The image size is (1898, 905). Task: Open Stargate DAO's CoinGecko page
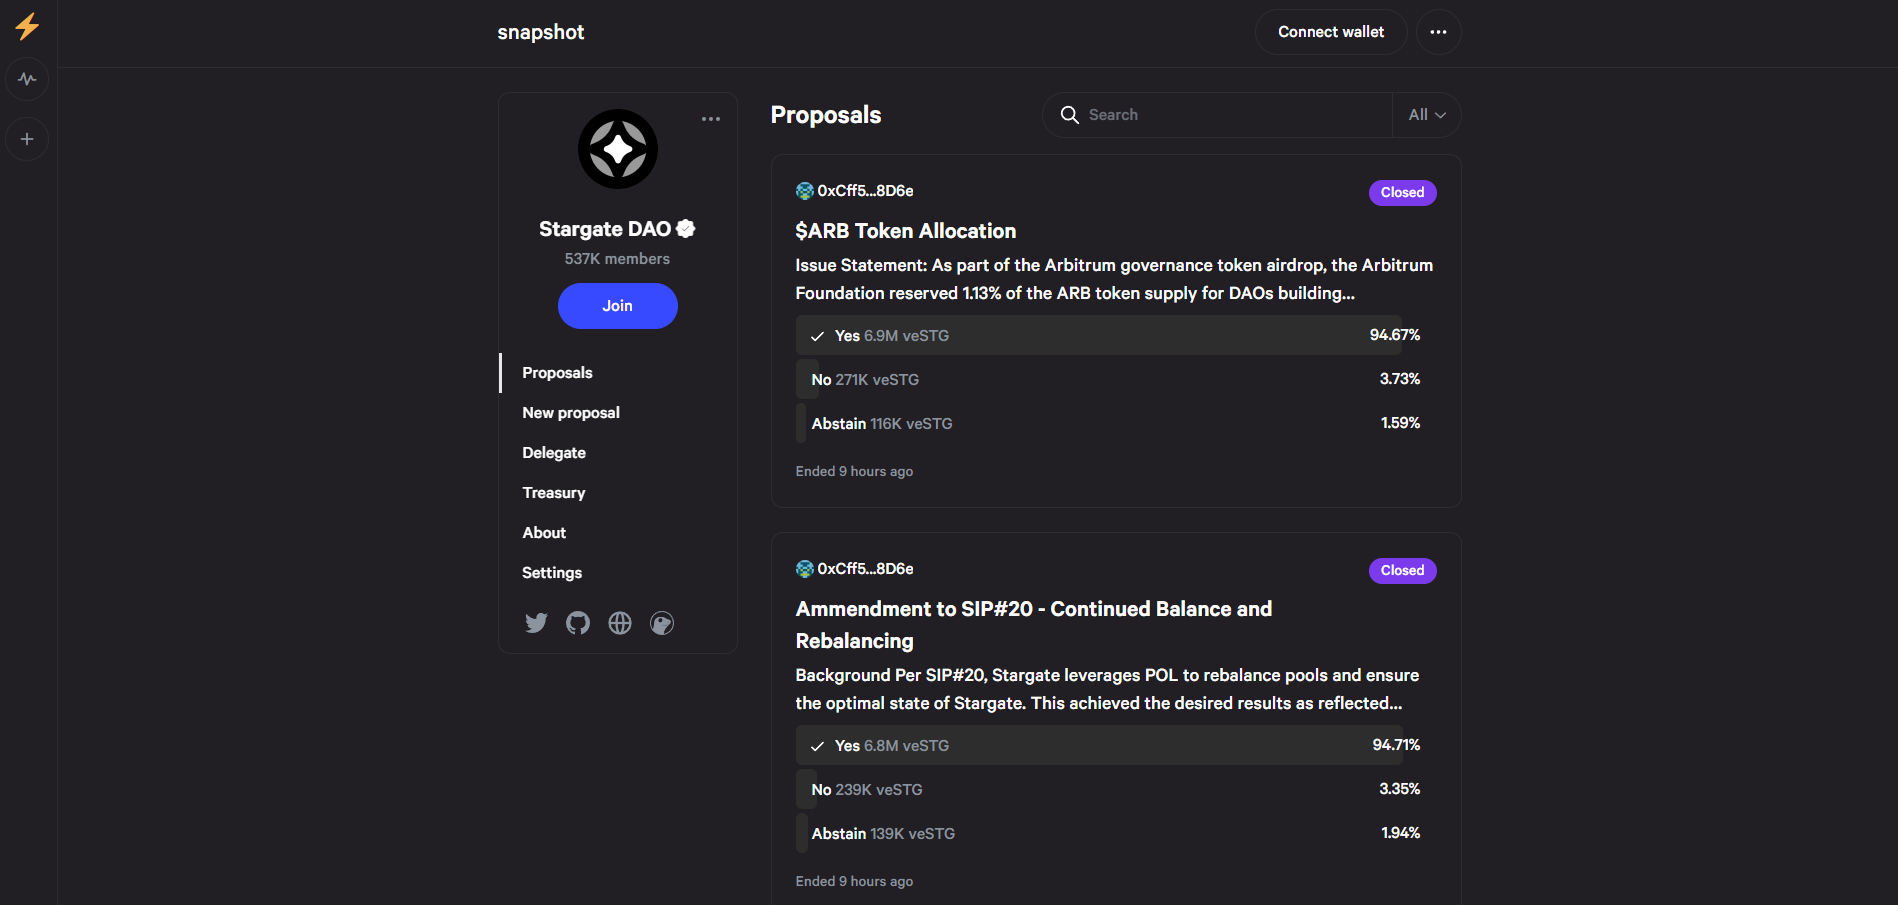tap(662, 623)
